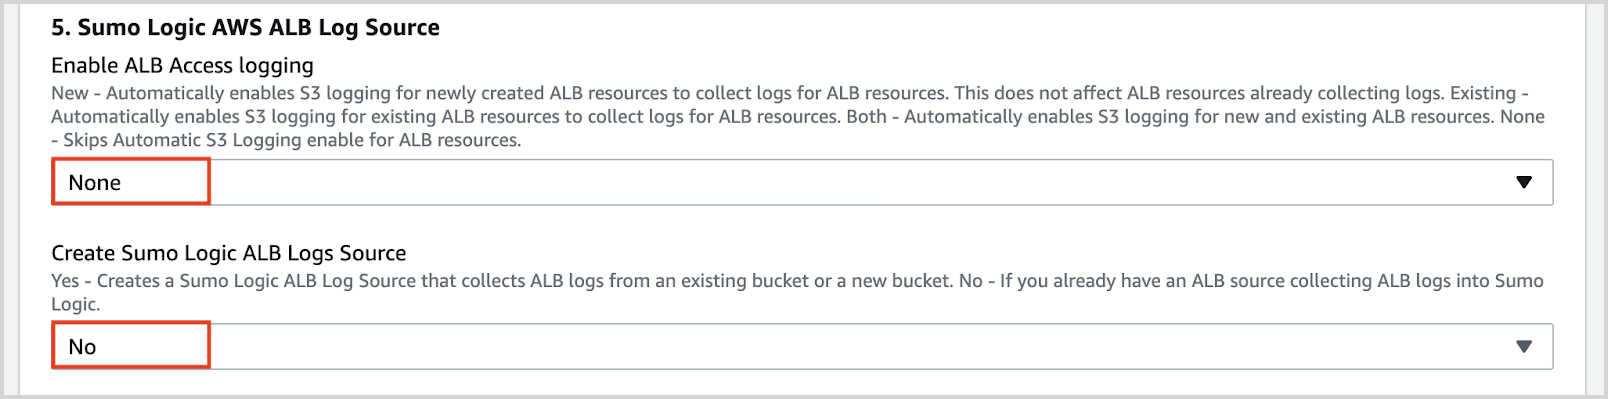Image resolution: width=1608 pixels, height=399 pixels.
Task: Click the 'Create Sumo Logic ALB Logs Source' label
Action: (229, 253)
